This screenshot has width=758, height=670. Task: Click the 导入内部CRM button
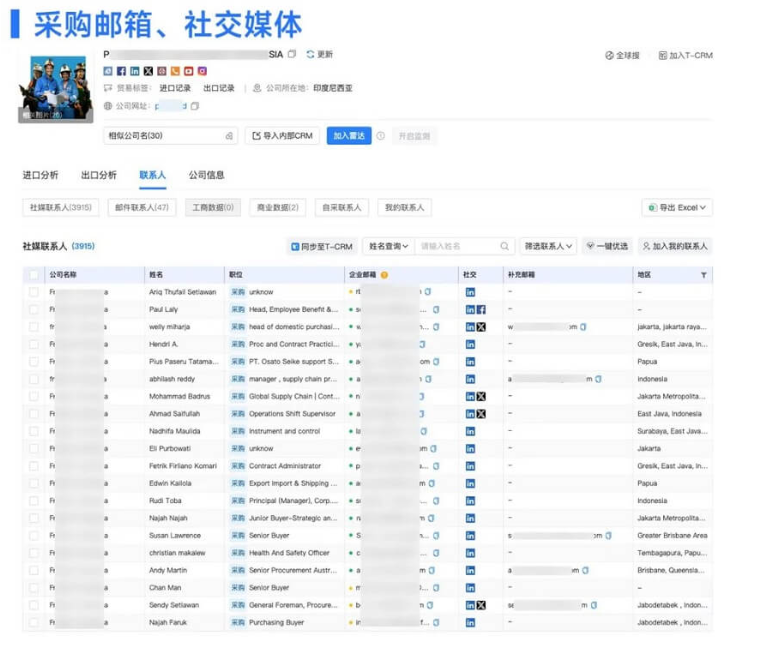(283, 136)
